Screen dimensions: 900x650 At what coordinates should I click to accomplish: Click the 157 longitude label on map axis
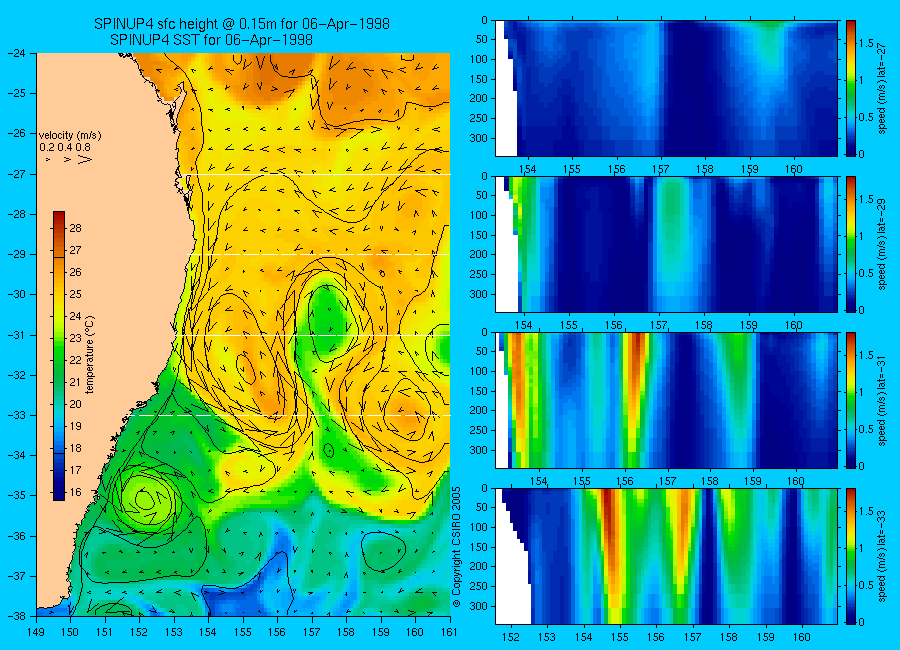312,632
